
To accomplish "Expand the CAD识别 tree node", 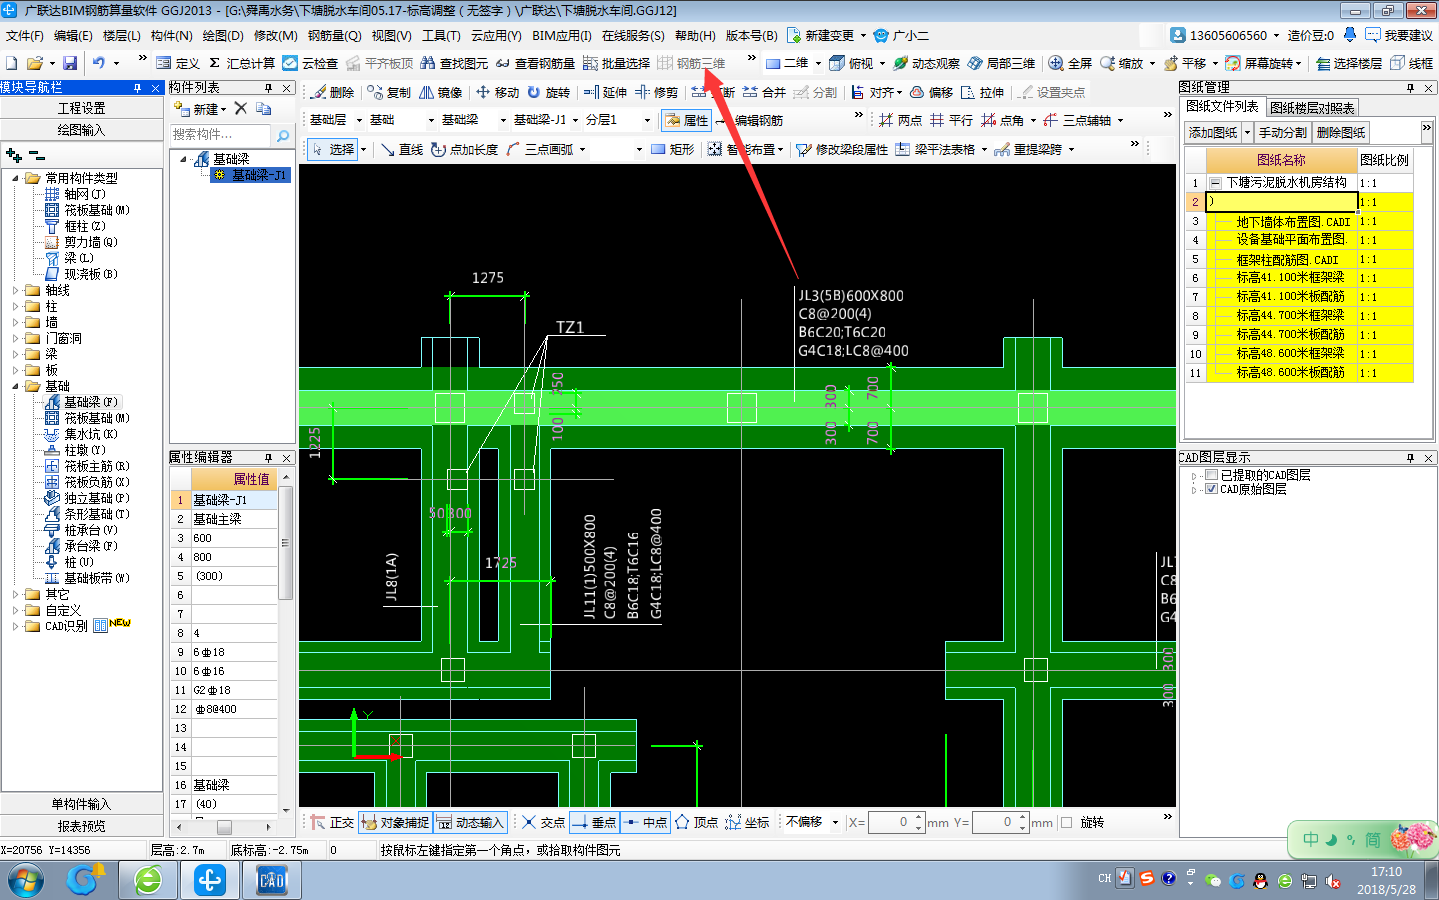I will pyautogui.click(x=15, y=626).
